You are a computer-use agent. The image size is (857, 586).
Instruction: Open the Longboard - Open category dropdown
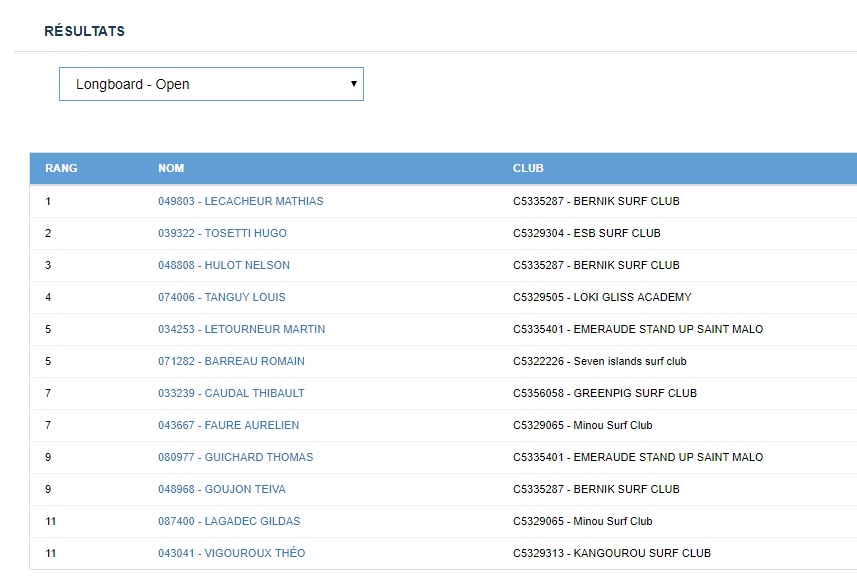pos(211,84)
